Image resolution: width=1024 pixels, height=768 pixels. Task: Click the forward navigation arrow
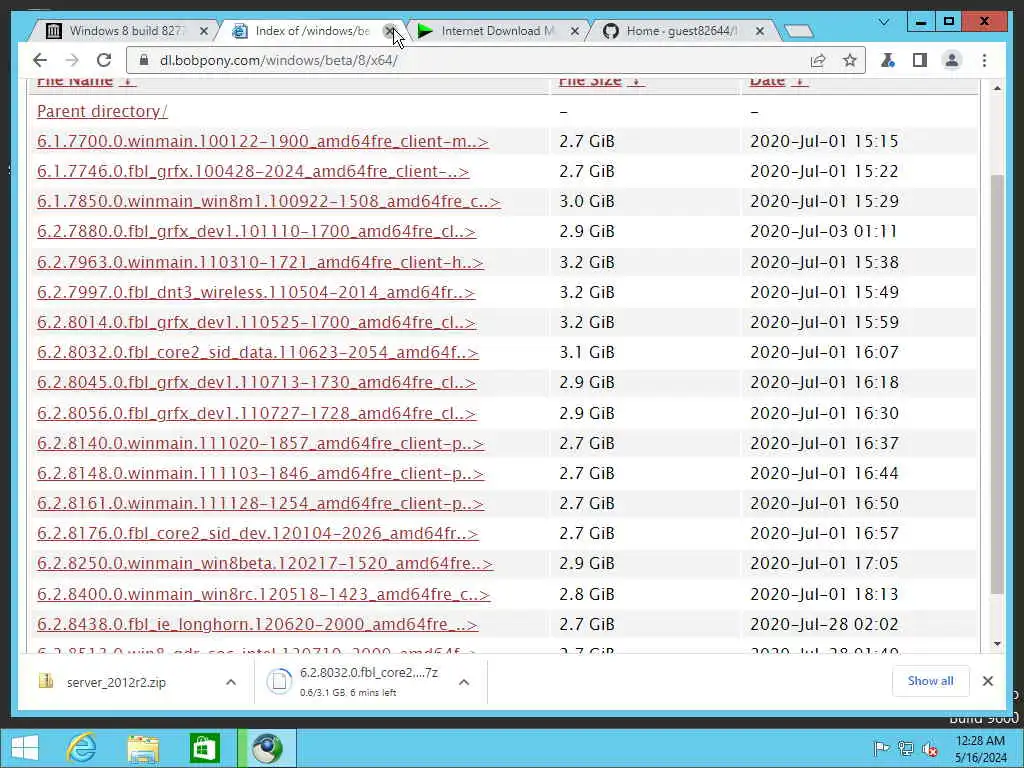tap(72, 60)
